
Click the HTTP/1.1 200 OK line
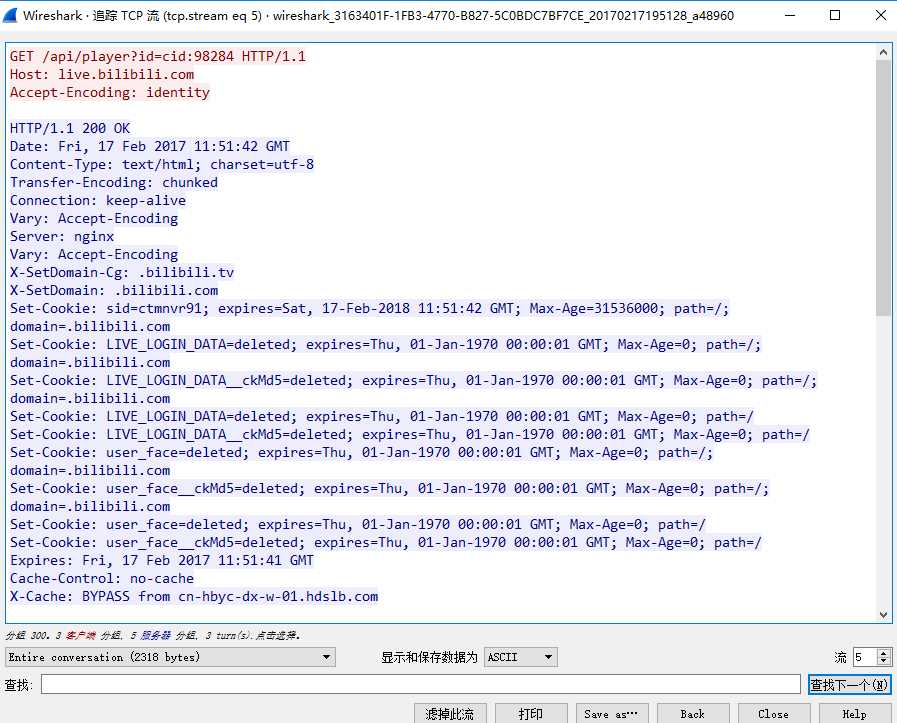tap(70, 128)
